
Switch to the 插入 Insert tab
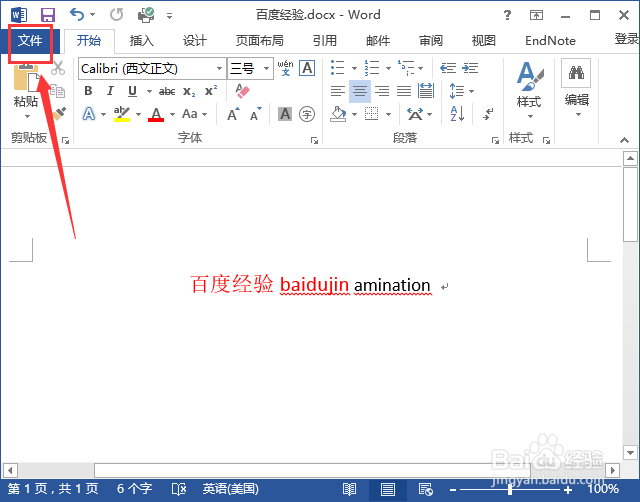(x=141, y=41)
